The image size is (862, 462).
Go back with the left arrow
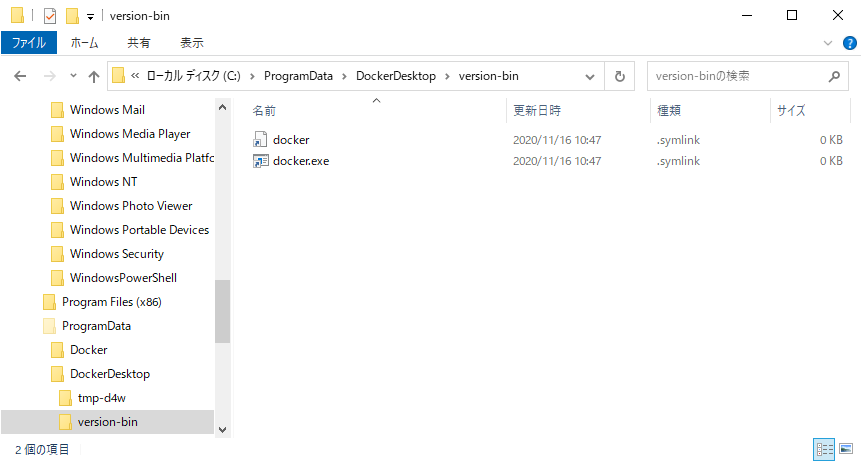[20, 76]
